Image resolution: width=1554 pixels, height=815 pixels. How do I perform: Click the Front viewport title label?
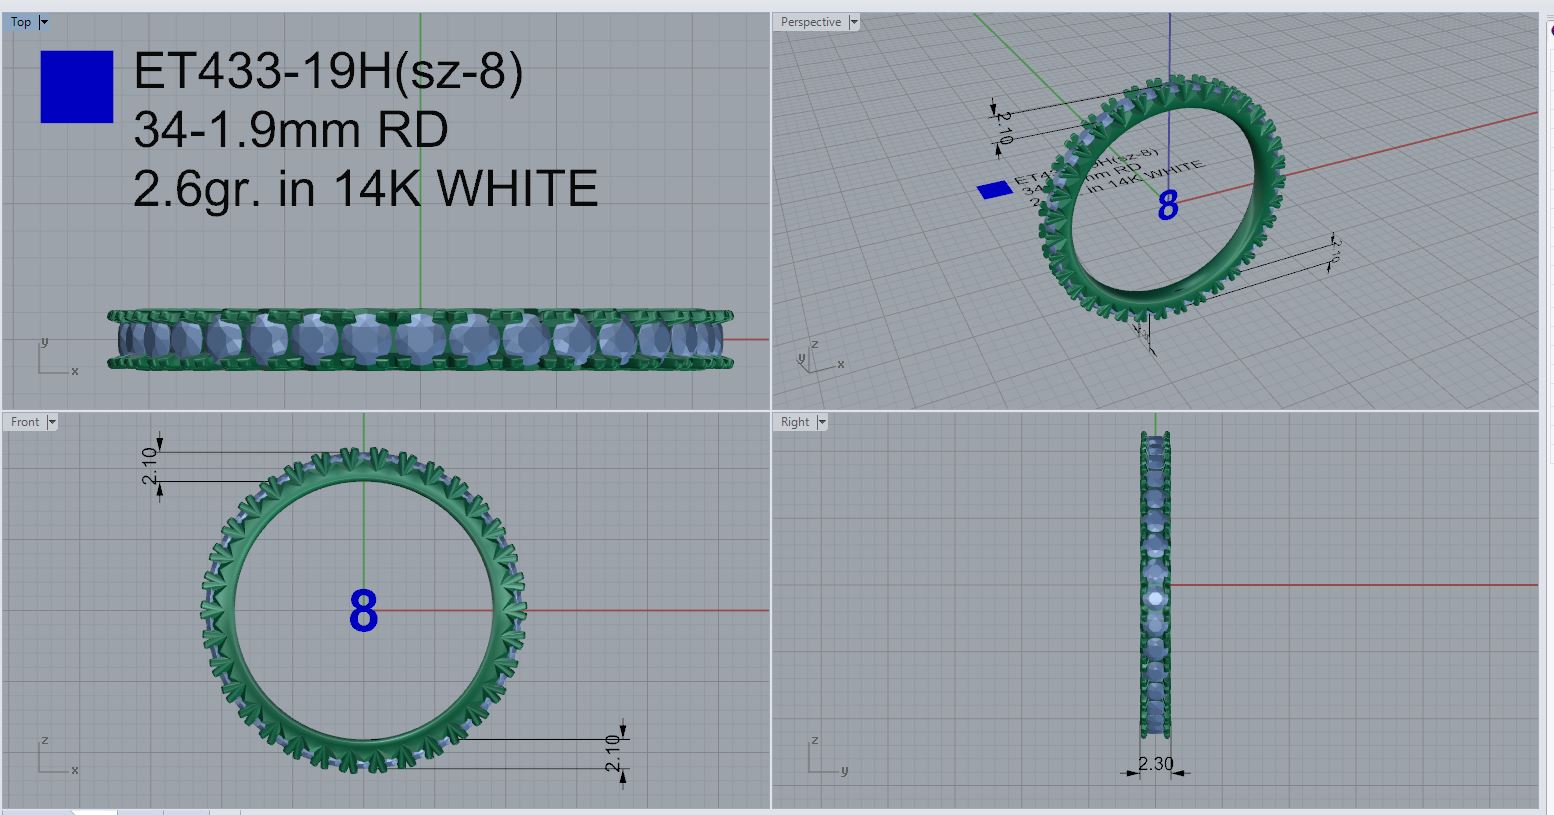coord(25,422)
